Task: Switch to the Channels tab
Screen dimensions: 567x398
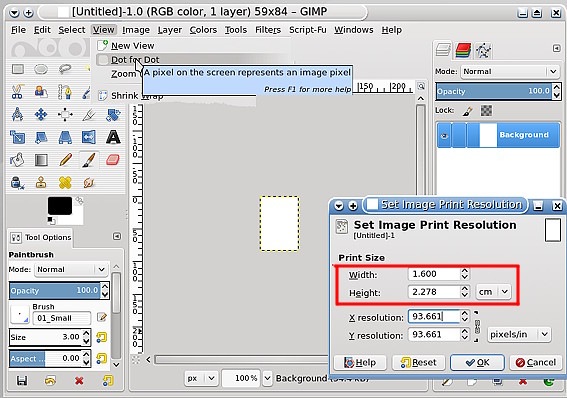Action: coord(463,50)
